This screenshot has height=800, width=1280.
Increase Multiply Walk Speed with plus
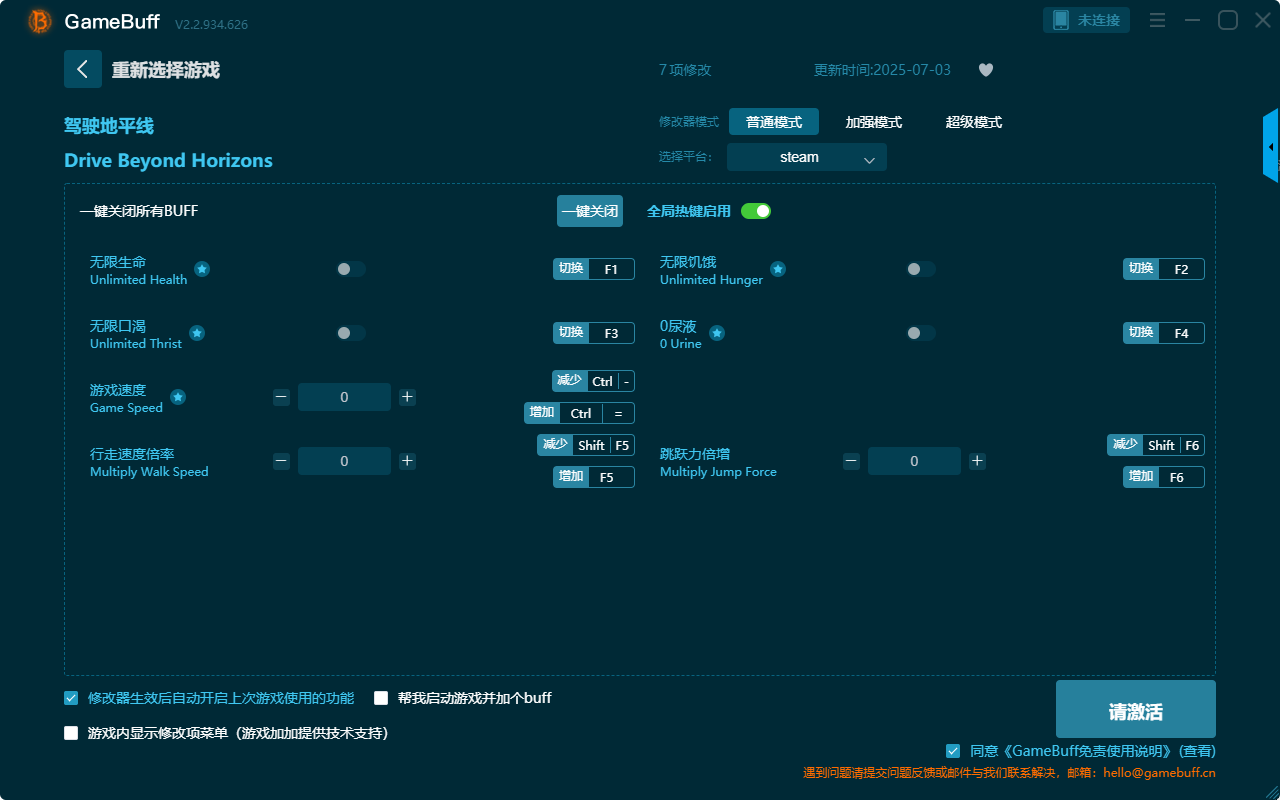[407, 461]
